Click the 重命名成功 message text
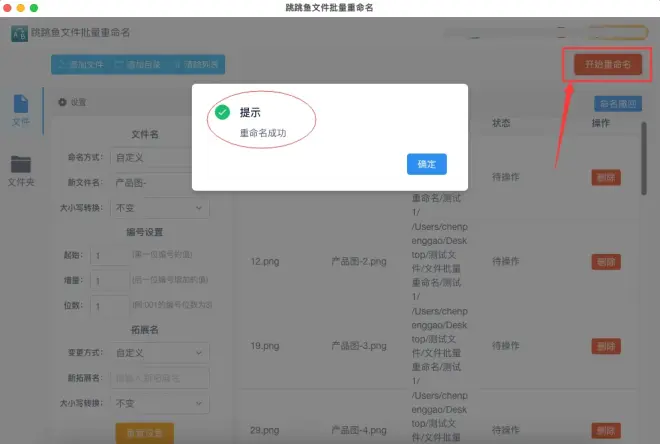Image resolution: width=660 pixels, height=444 pixels. pyautogui.click(x=263, y=133)
